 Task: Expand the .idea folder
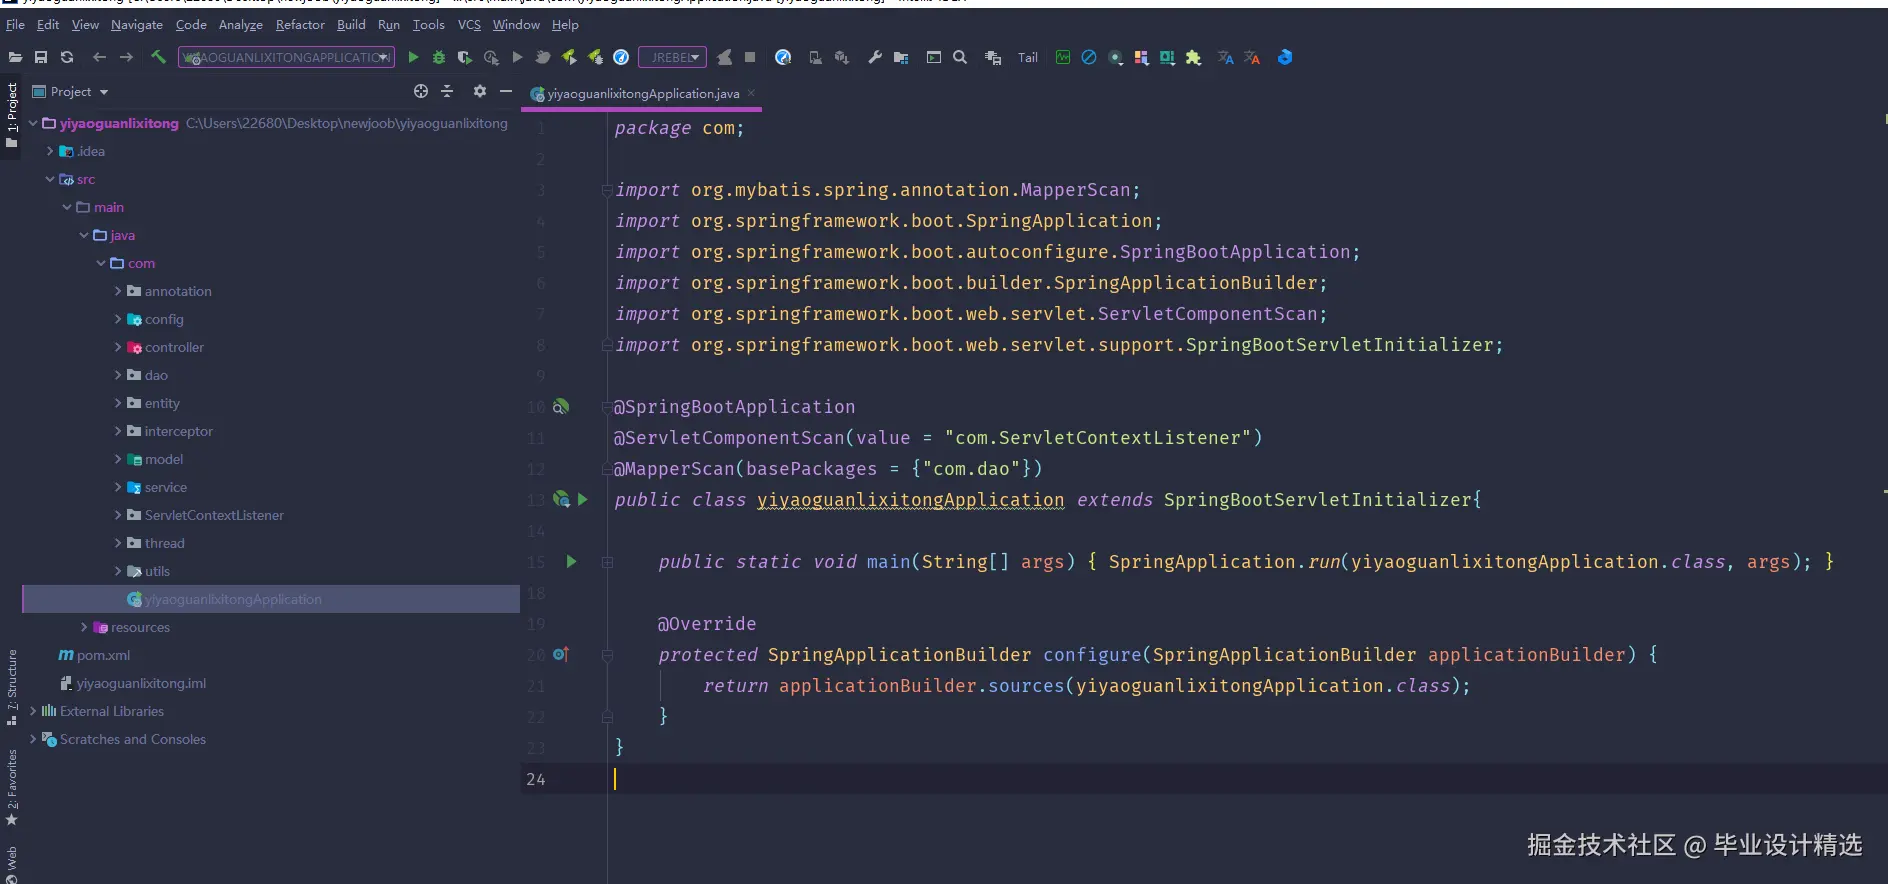click(50, 152)
